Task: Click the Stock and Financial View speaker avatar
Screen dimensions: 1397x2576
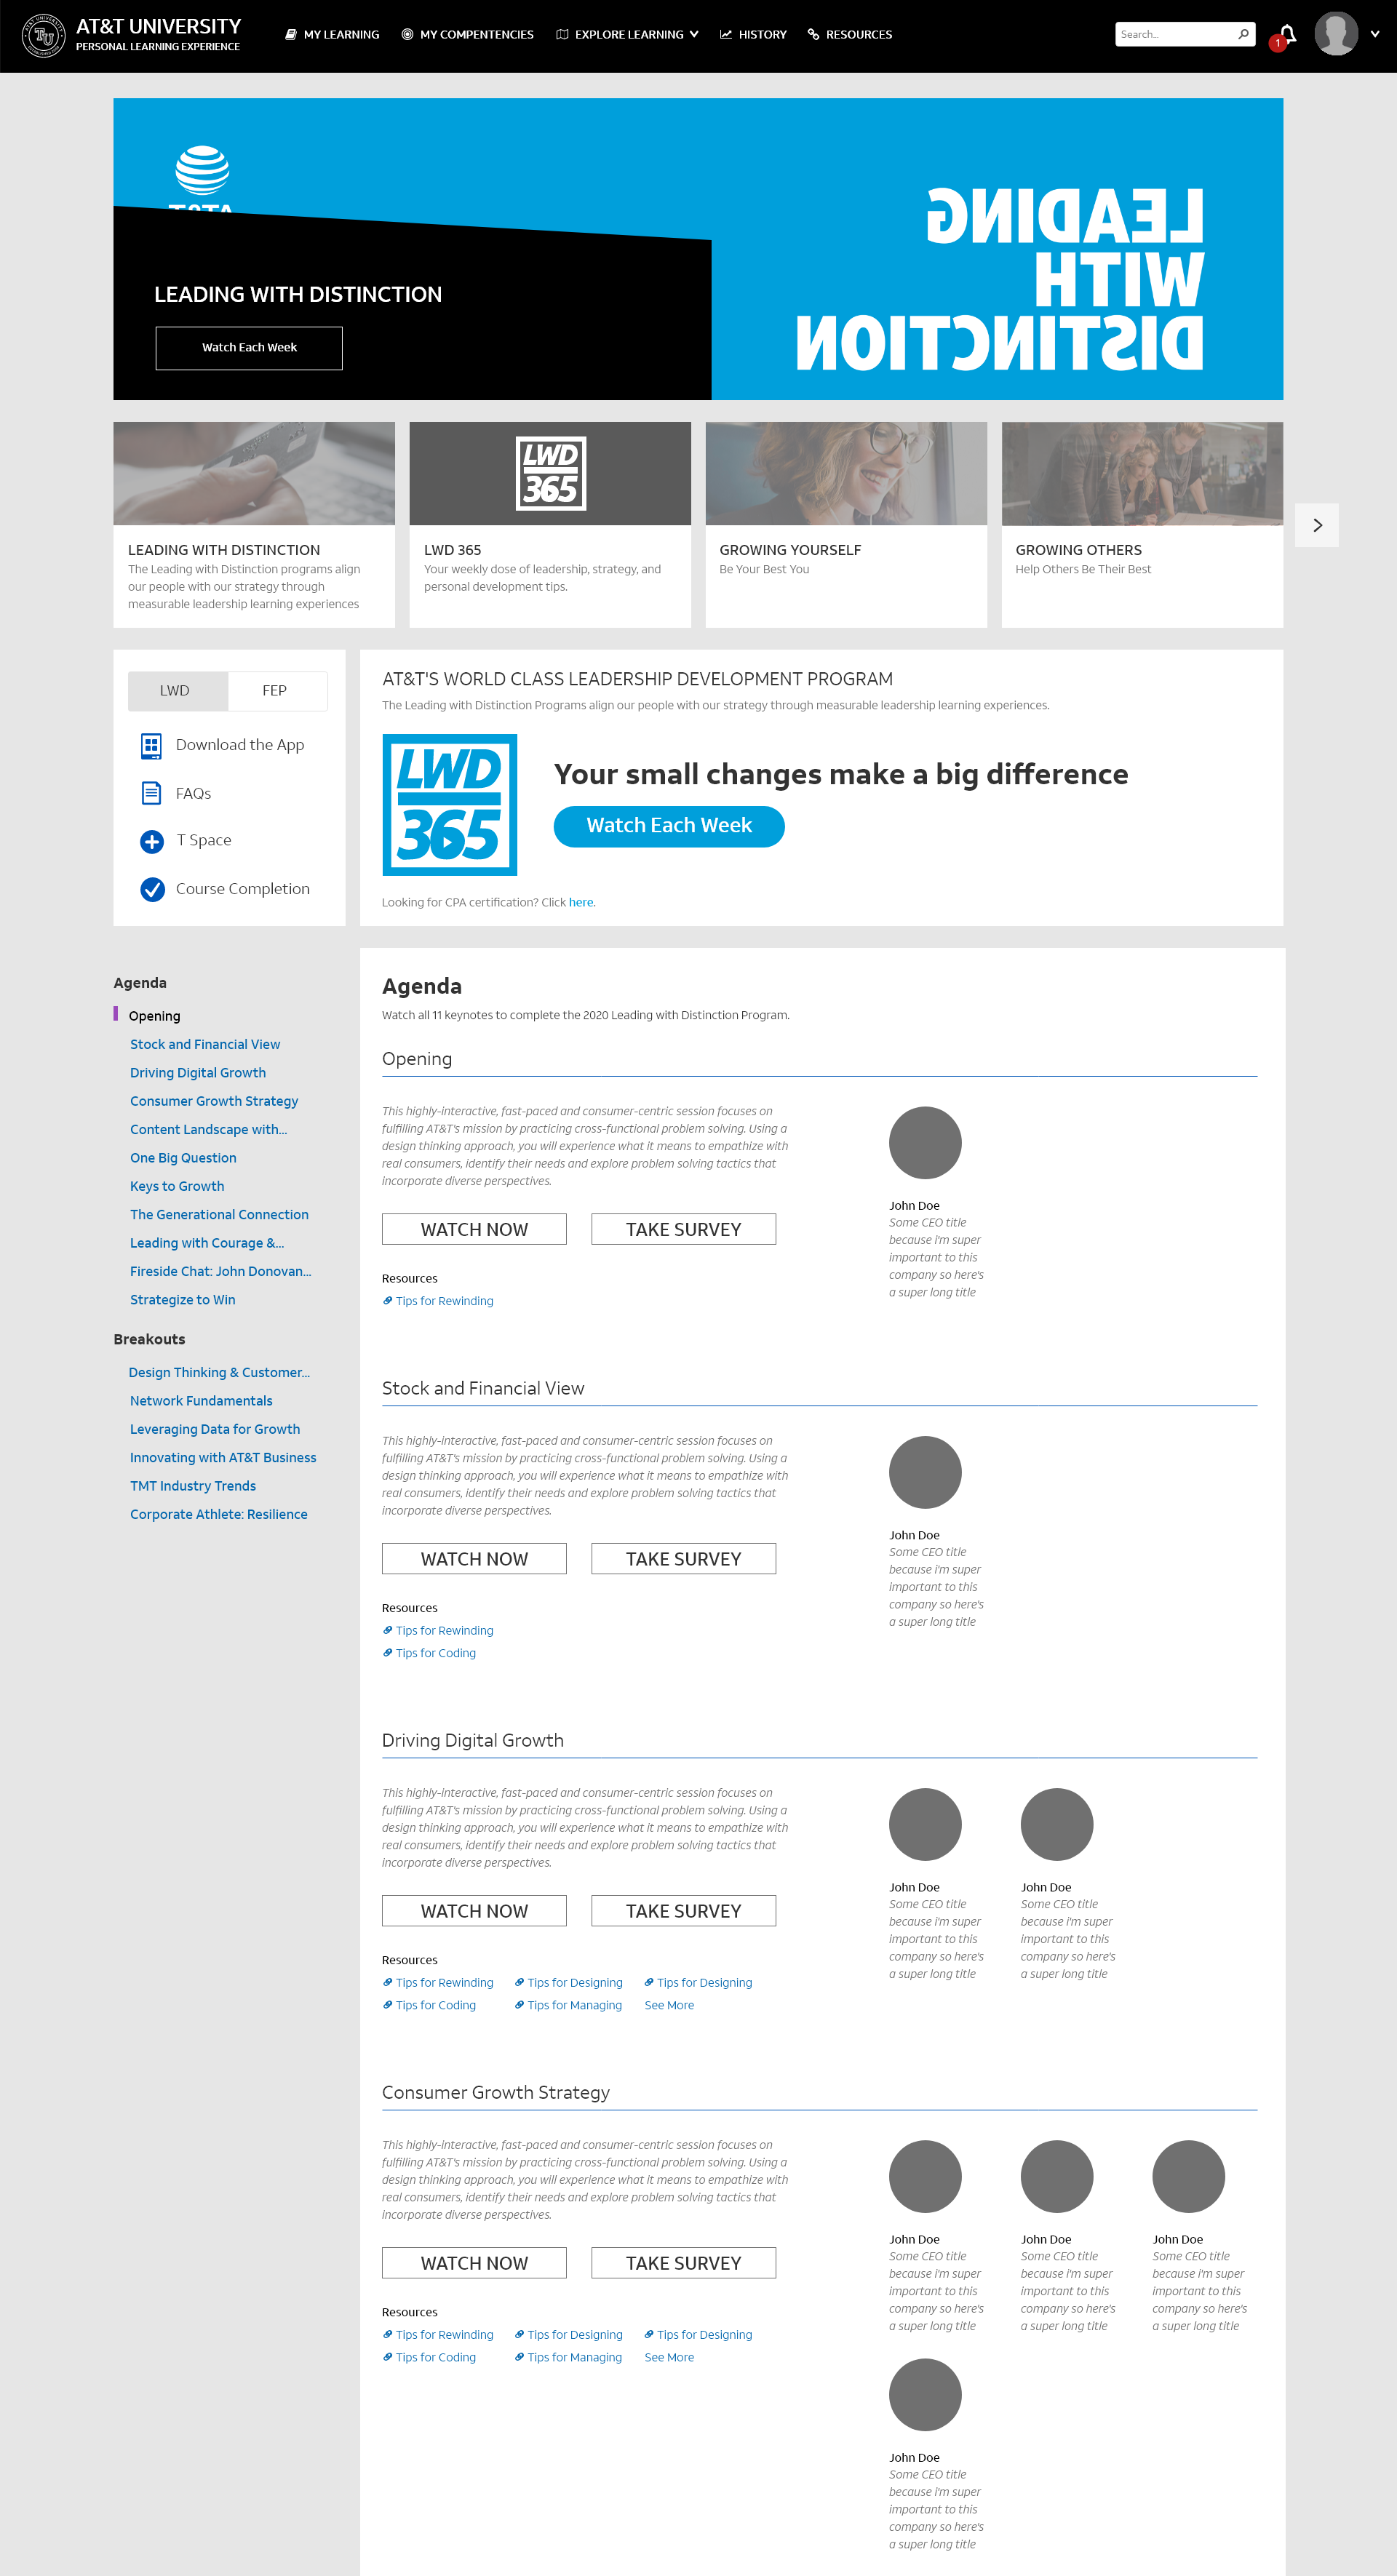Action: (925, 1472)
